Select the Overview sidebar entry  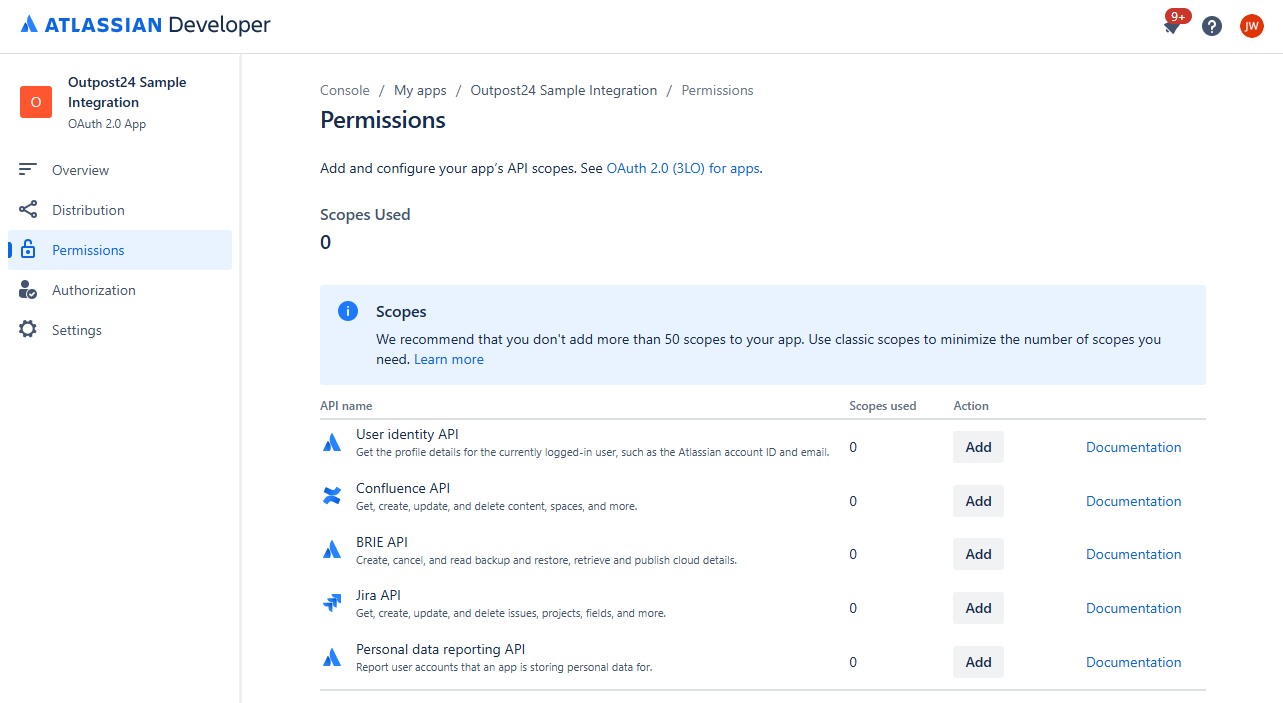coord(81,169)
